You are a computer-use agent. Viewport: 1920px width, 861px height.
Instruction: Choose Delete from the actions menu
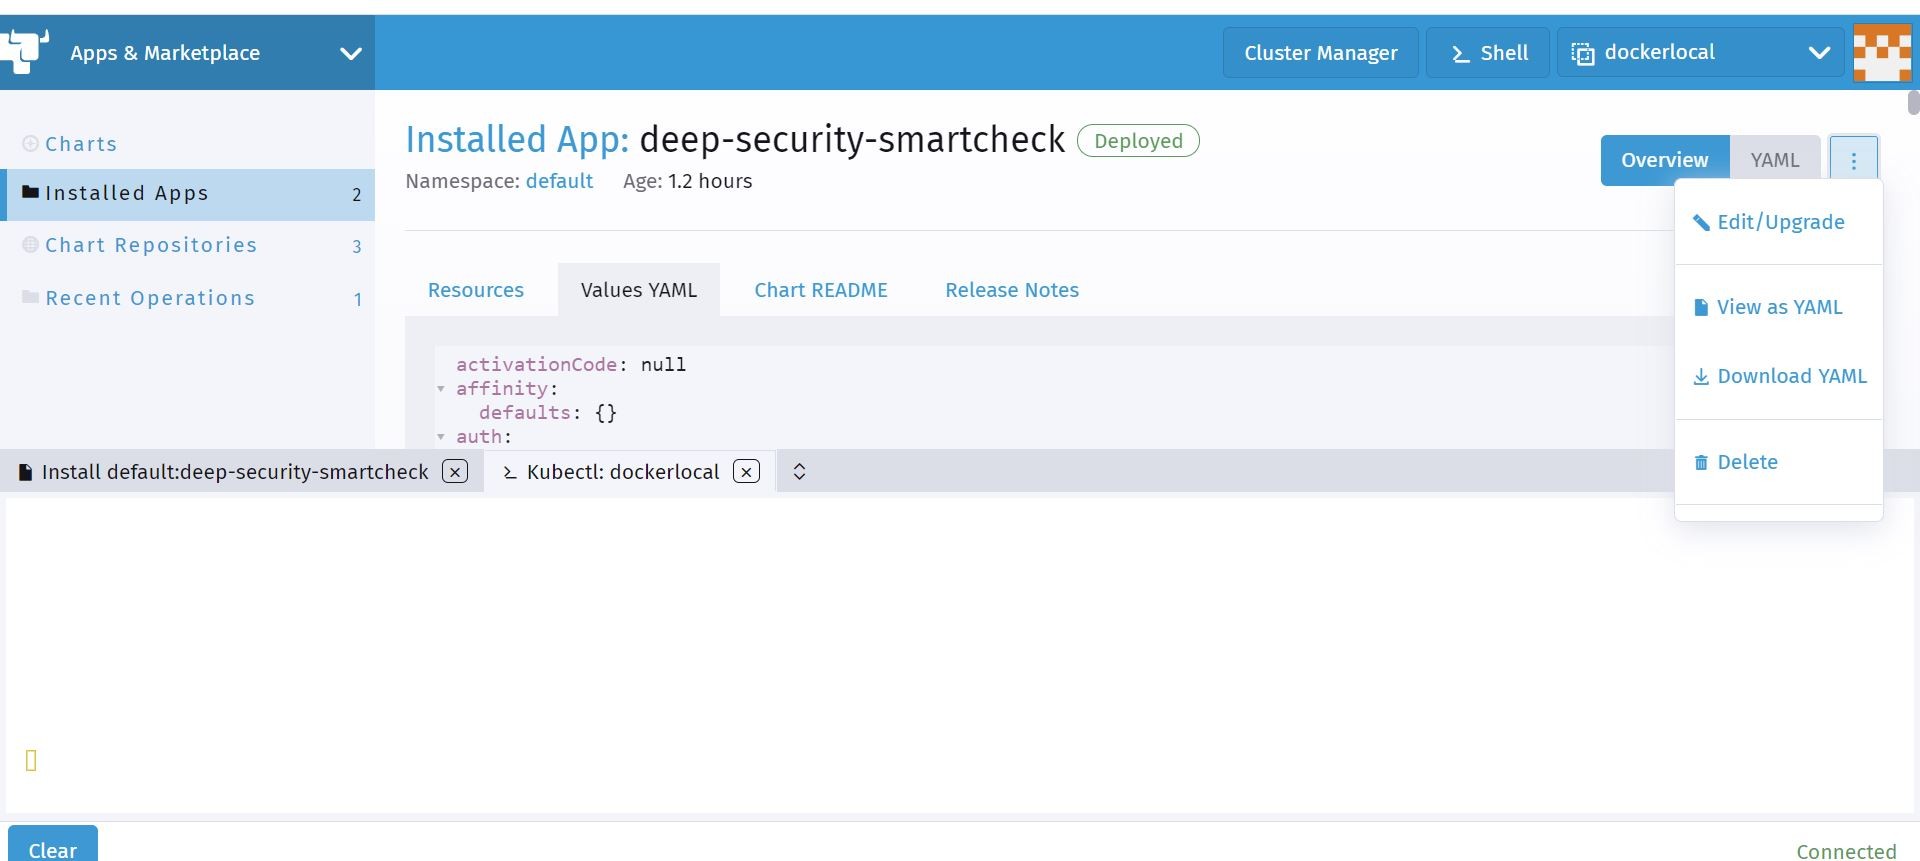(x=1778, y=462)
